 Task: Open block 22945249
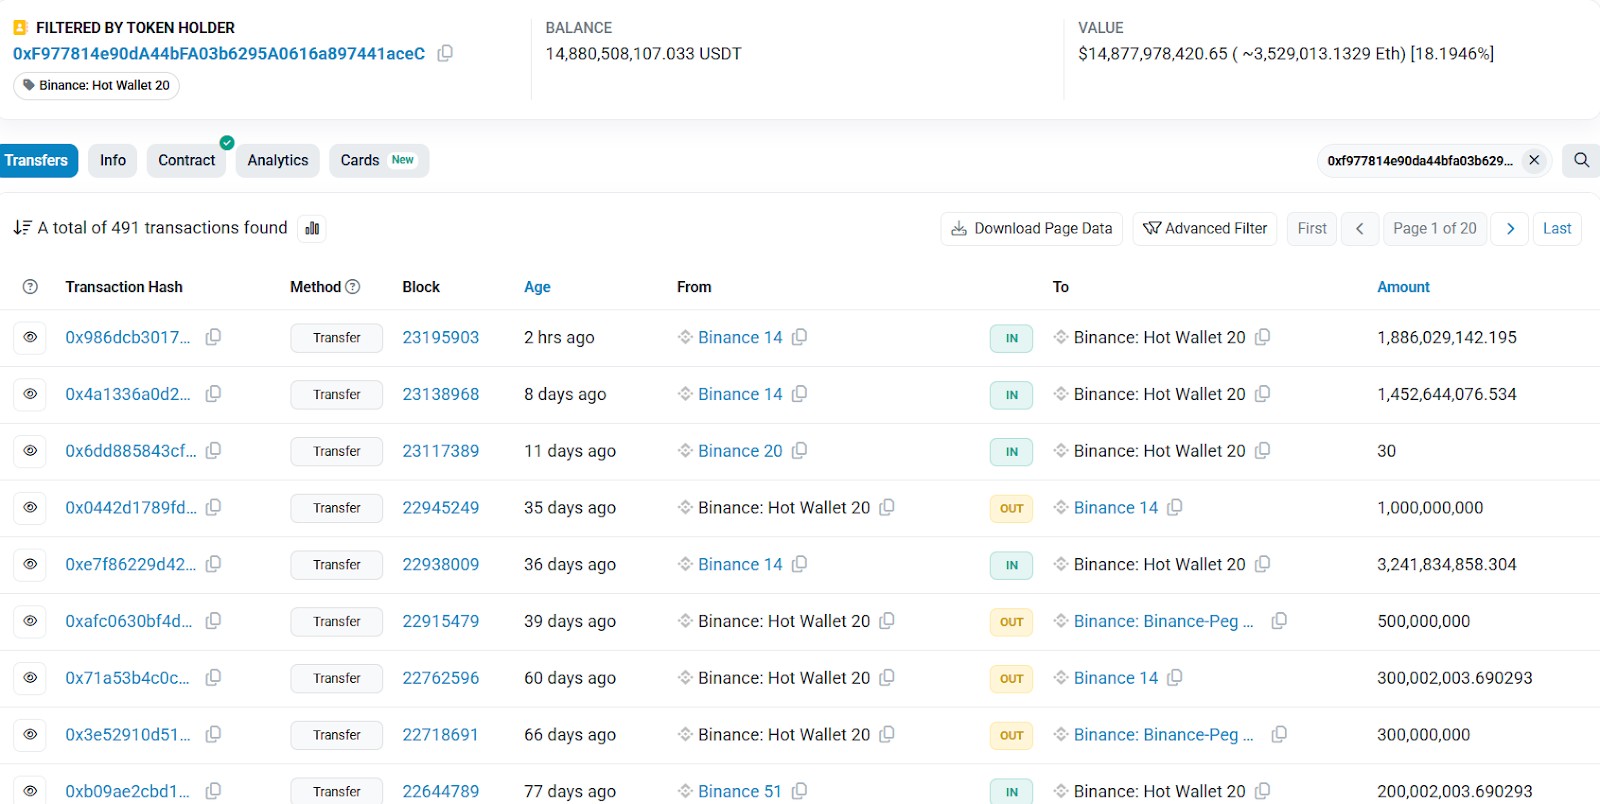pos(441,508)
